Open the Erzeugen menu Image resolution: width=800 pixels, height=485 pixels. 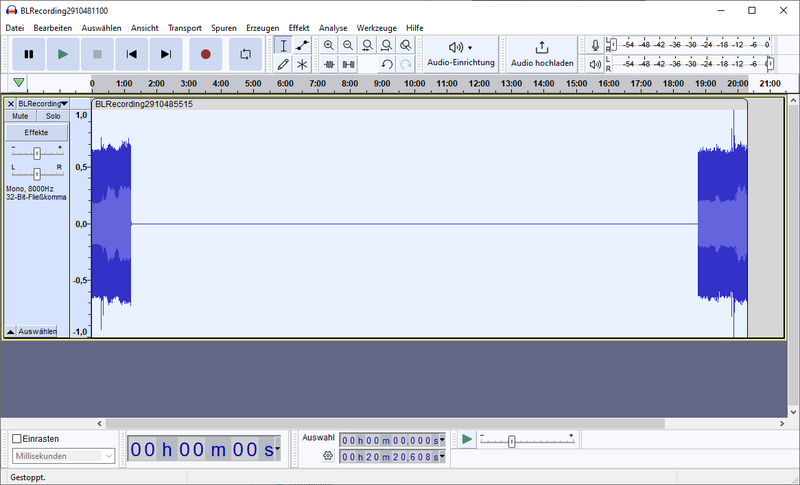(x=262, y=28)
